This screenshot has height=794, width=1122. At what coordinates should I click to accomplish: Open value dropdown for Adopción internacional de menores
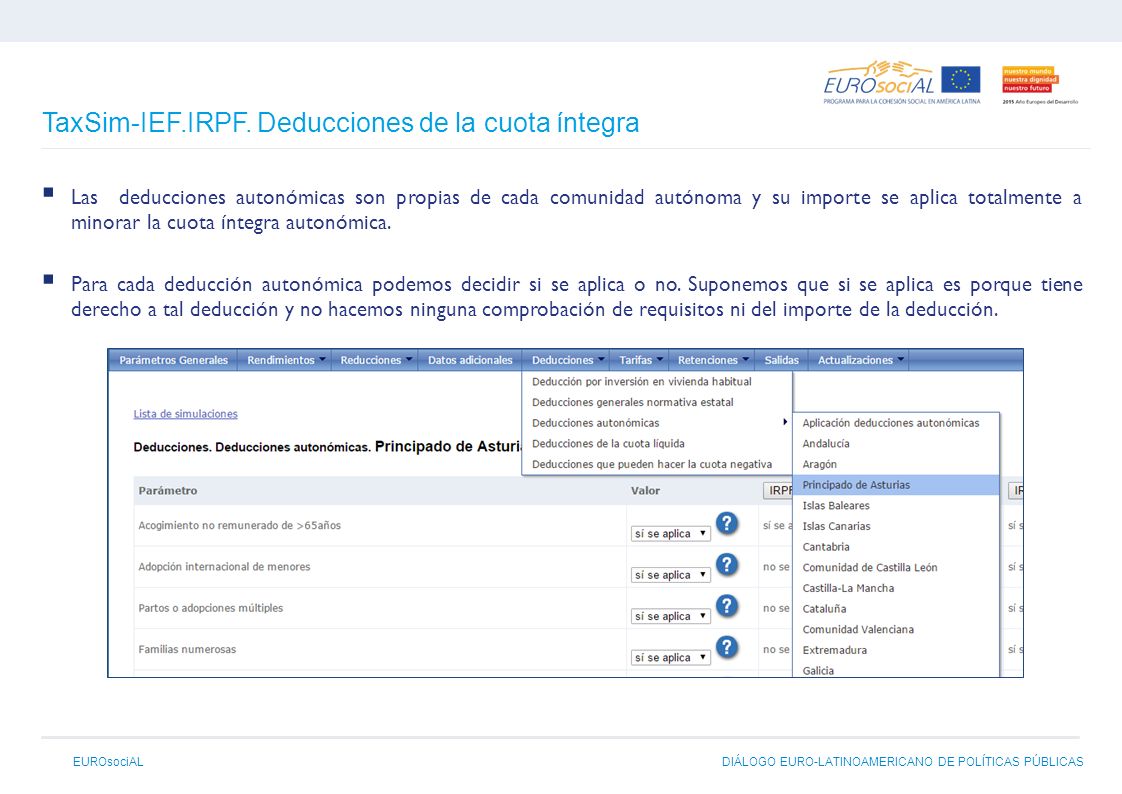pyautogui.click(x=670, y=575)
